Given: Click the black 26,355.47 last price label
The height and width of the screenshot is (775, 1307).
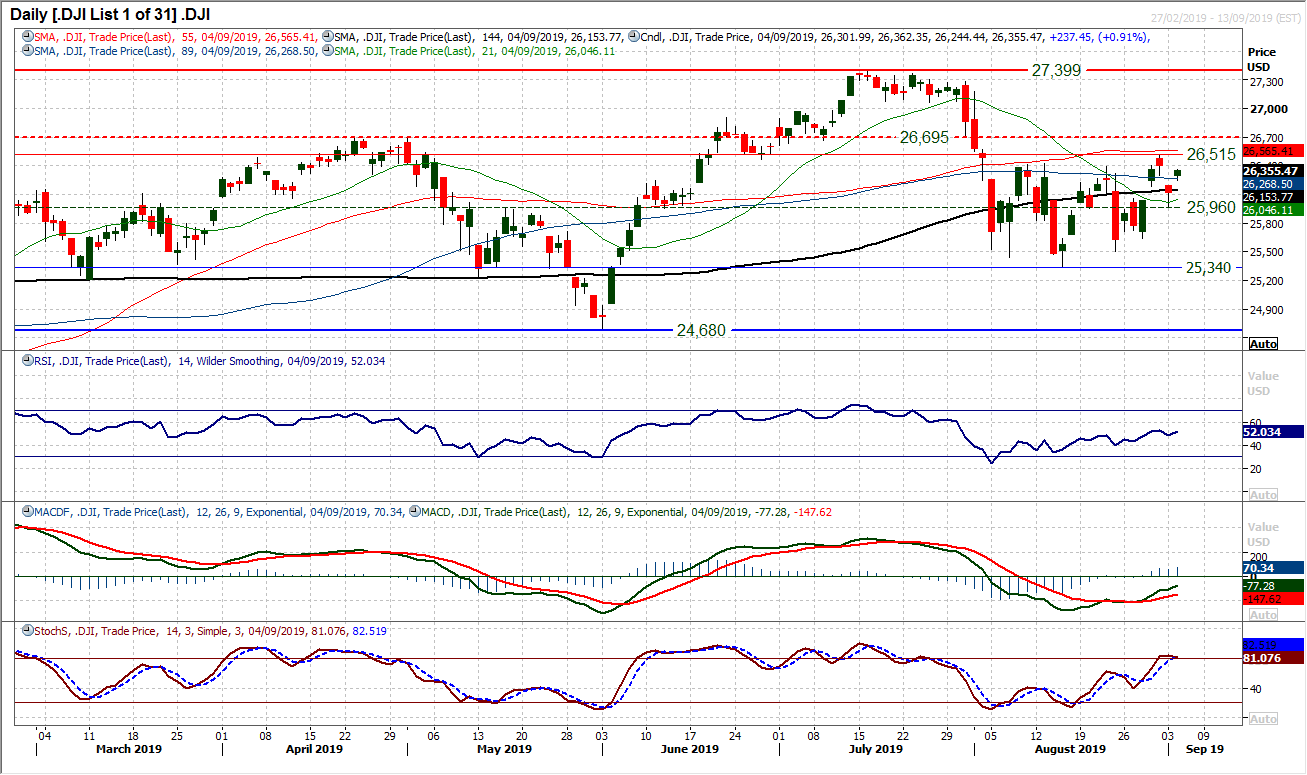Looking at the screenshot, I should point(1272,171).
